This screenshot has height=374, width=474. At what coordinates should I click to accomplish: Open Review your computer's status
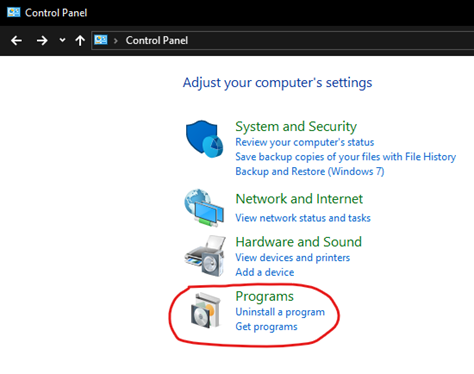click(305, 142)
